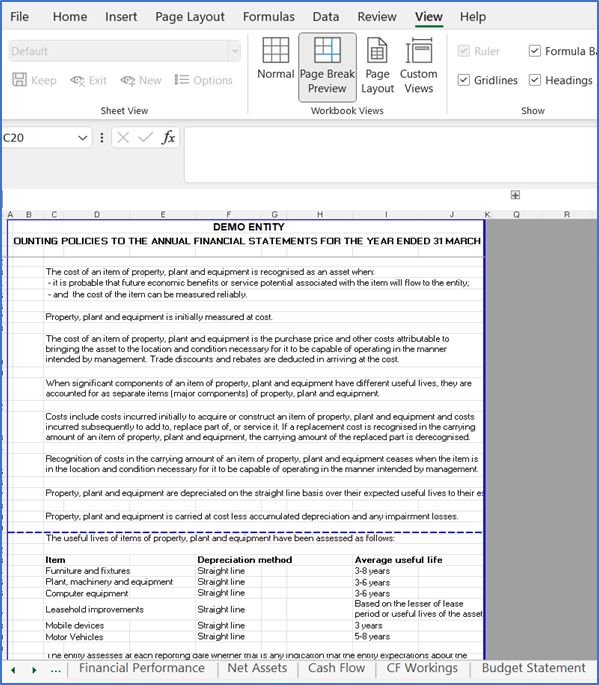The image size is (599, 685).
Task: Click the '3-8 years' cell
Action: (x=372, y=571)
